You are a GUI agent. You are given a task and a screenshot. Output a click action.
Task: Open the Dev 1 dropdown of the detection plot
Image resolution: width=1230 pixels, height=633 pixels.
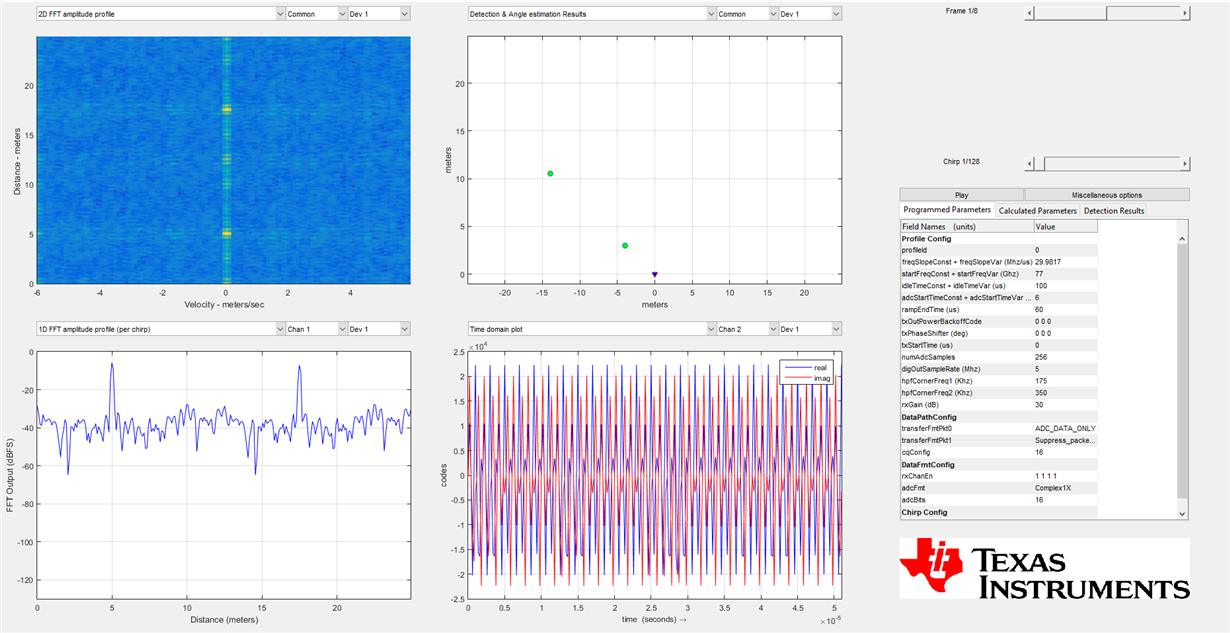(x=810, y=14)
